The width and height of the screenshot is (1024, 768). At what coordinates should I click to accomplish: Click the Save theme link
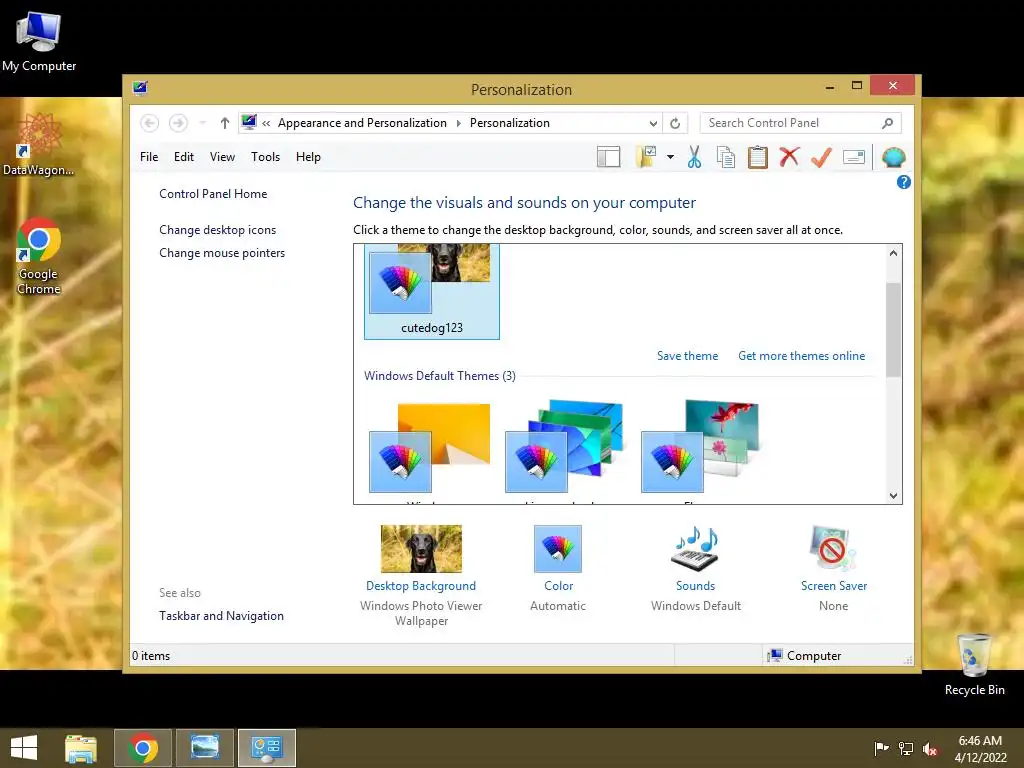tap(687, 356)
